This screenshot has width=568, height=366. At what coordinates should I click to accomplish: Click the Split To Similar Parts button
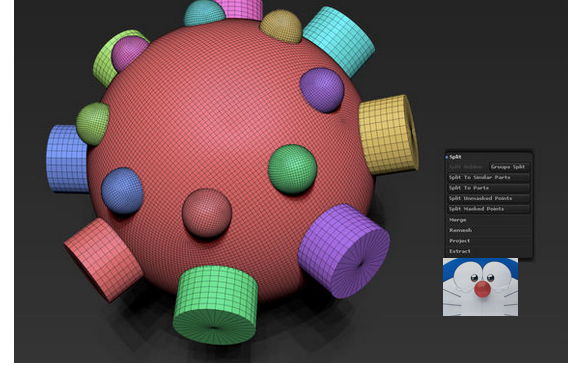pyautogui.click(x=489, y=178)
